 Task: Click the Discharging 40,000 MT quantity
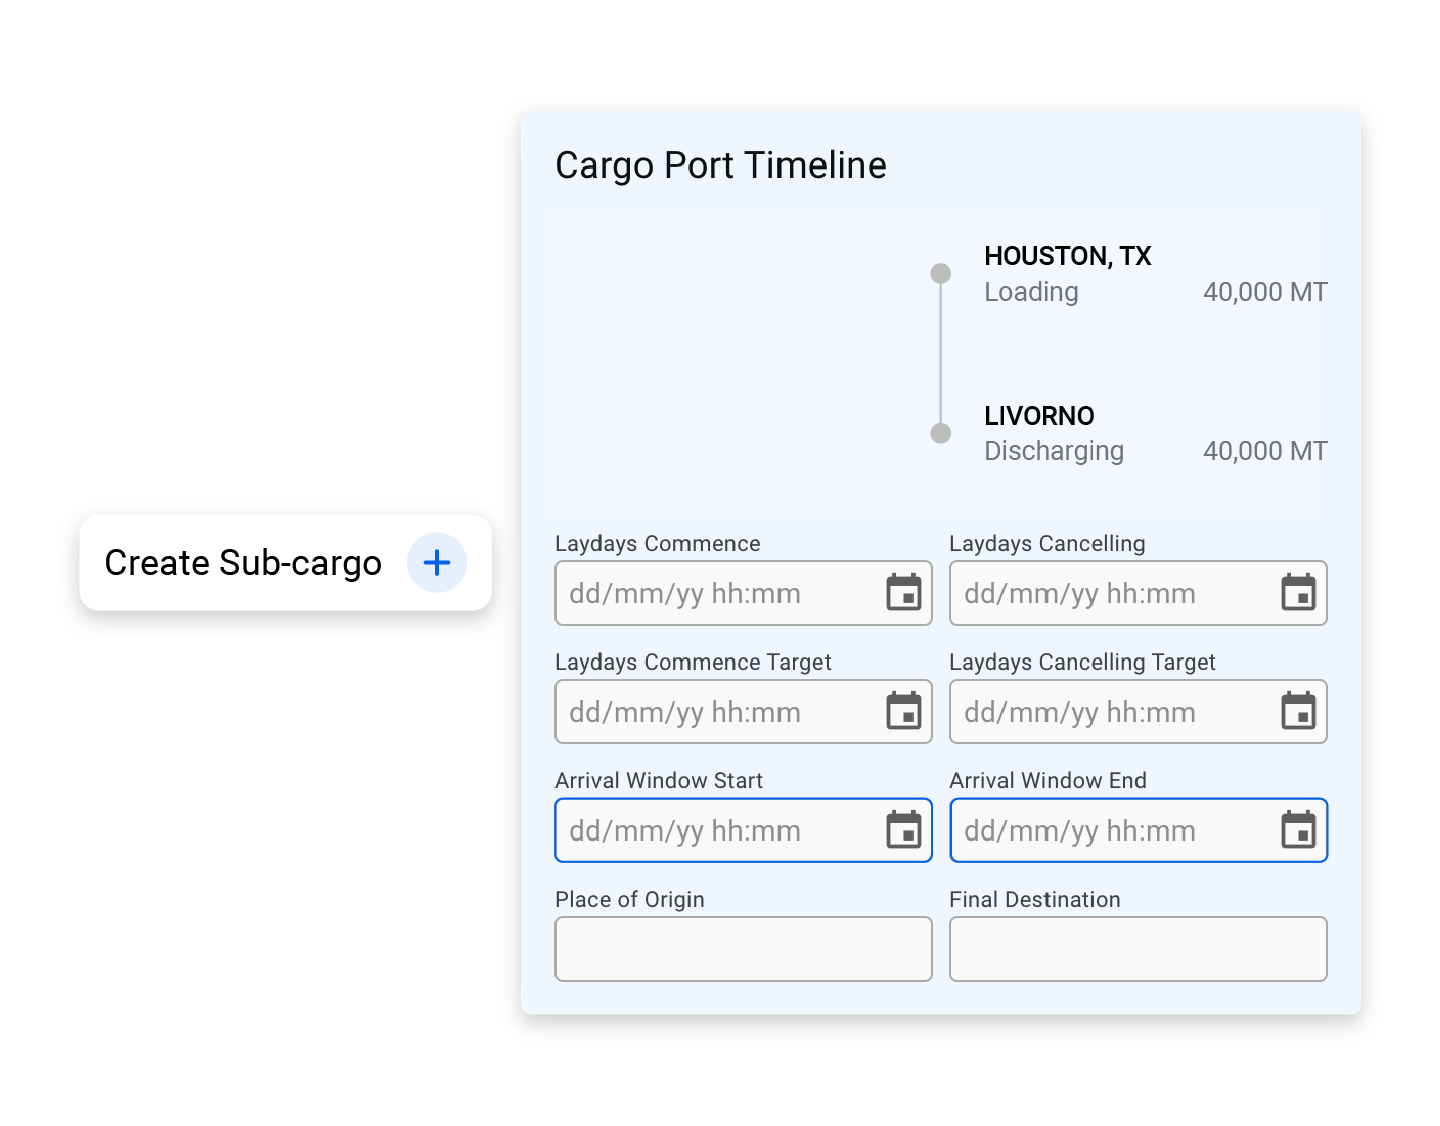coord(1265,451)
